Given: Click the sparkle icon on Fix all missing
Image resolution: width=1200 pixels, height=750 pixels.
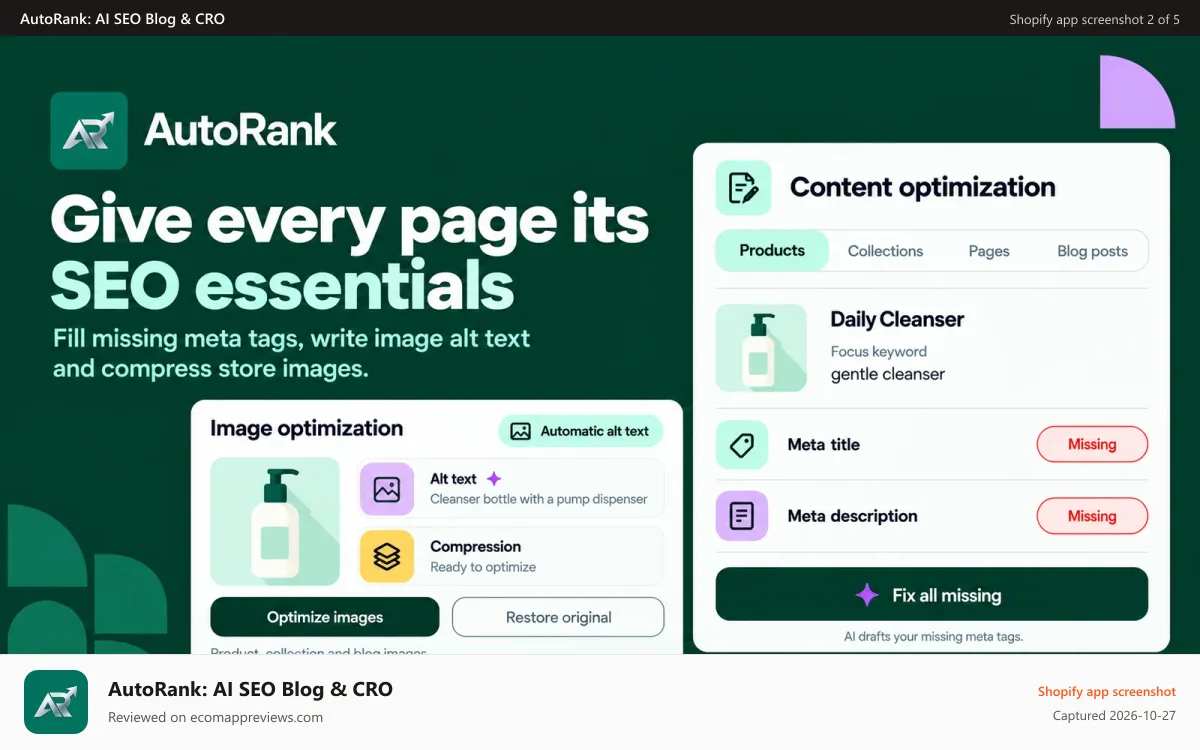Looking at the screenshot, I should click(x=867, y=596).
